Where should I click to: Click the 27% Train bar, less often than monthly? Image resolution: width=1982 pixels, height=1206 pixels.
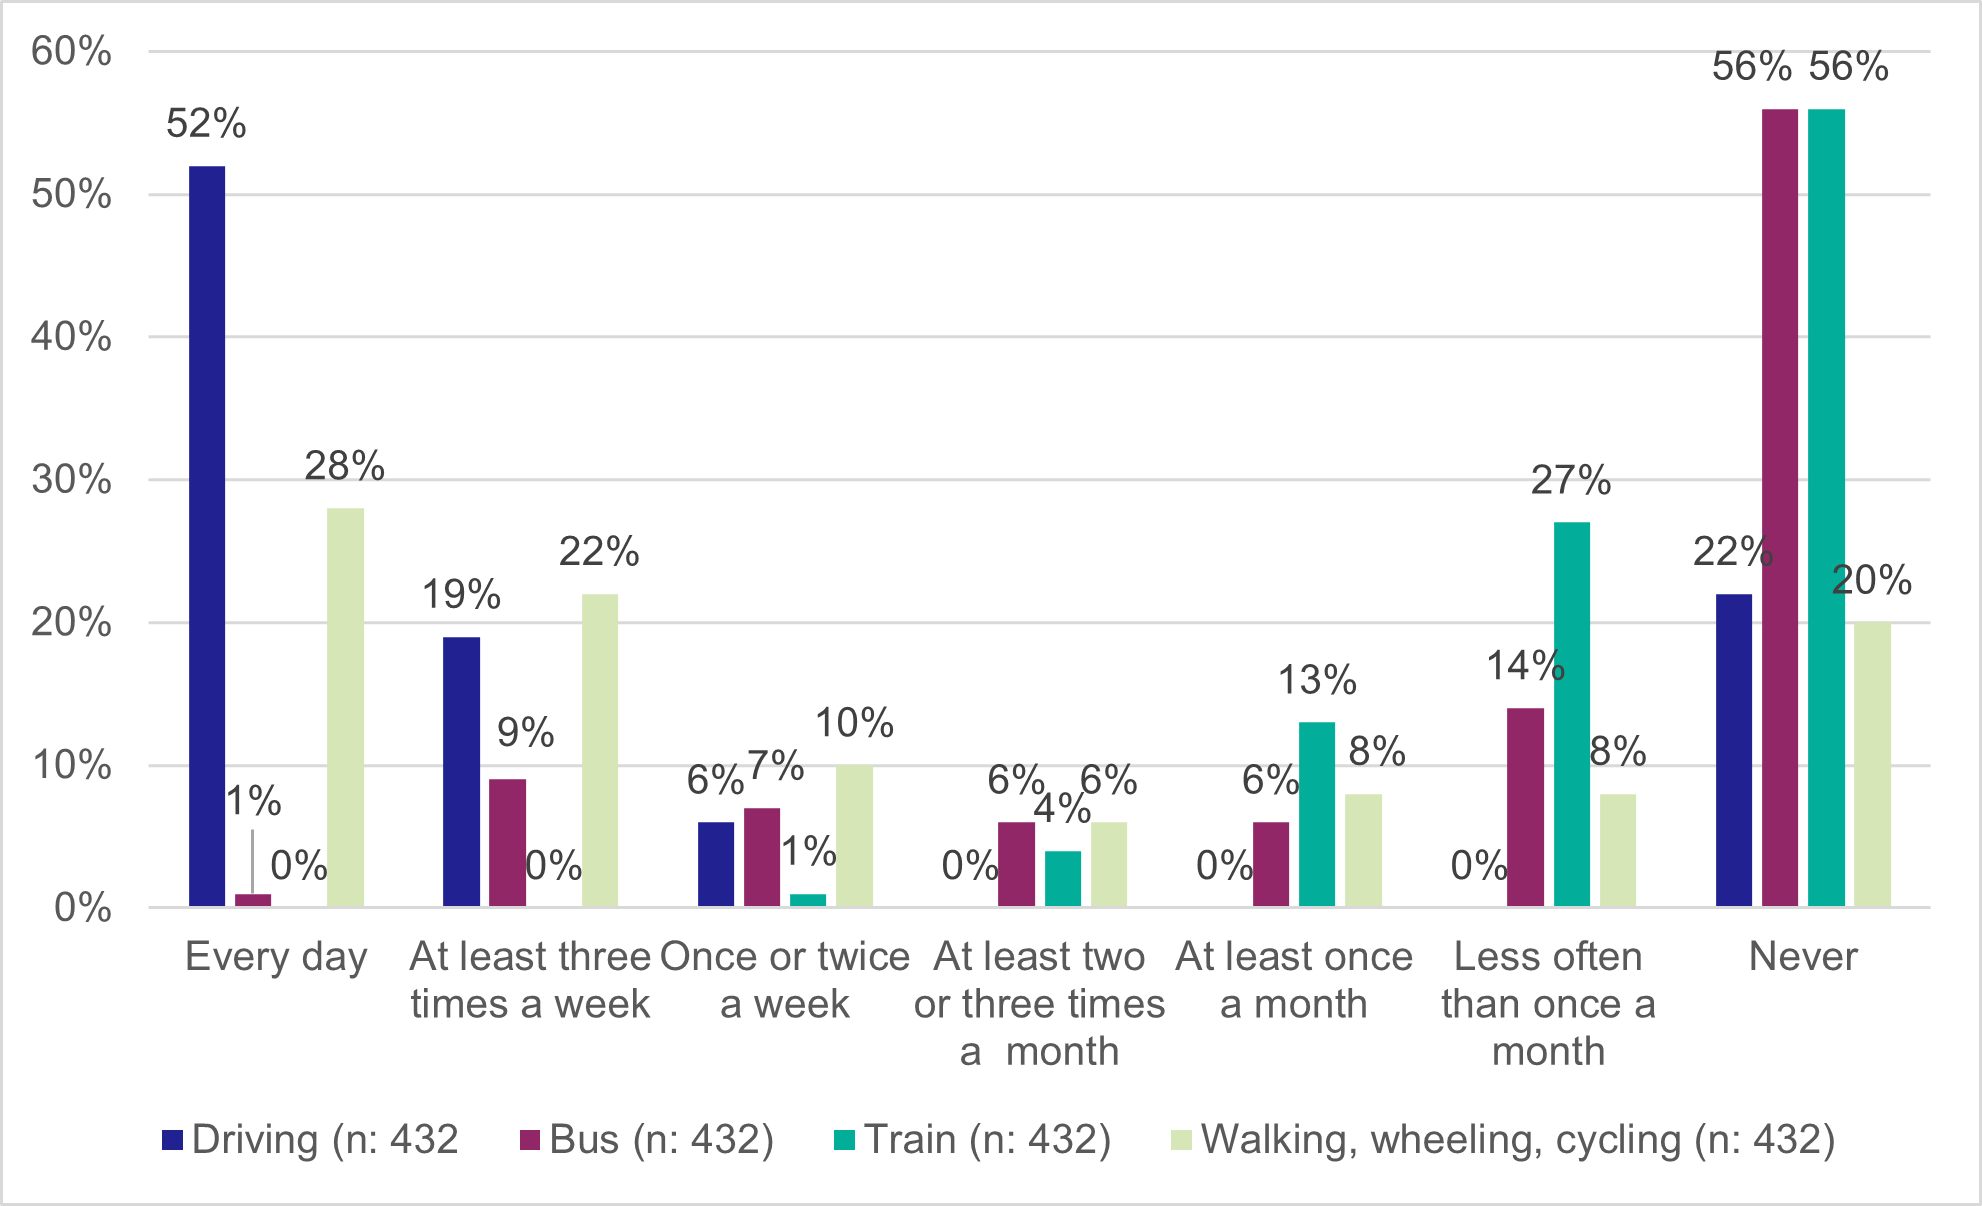pos(1571,714)
